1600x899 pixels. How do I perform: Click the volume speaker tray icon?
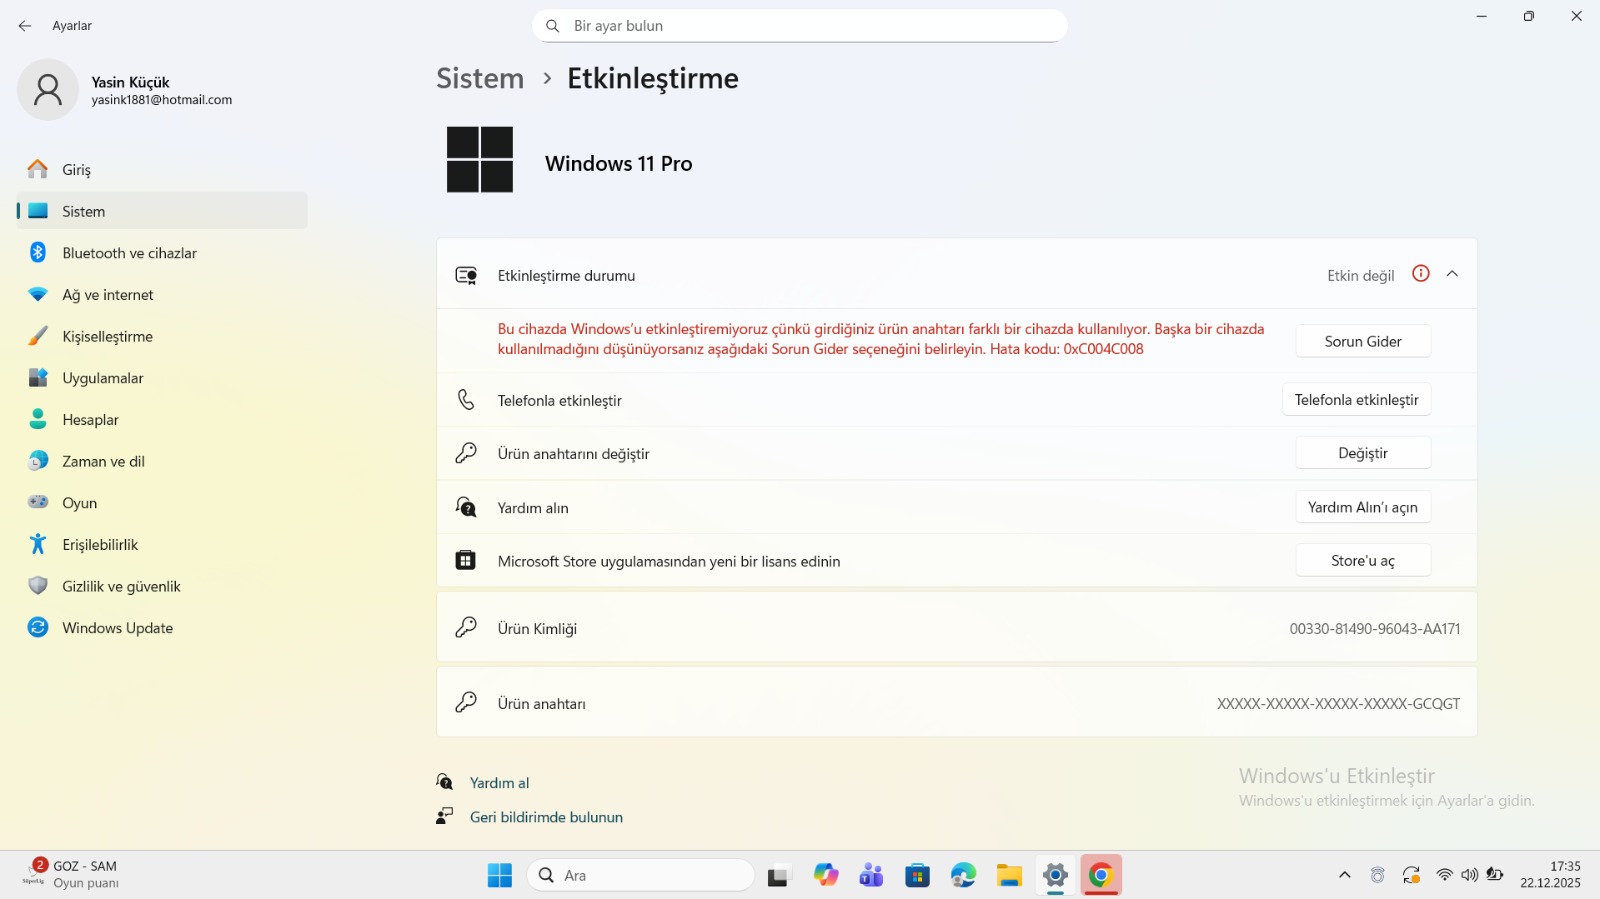[x=1469, y=875]
